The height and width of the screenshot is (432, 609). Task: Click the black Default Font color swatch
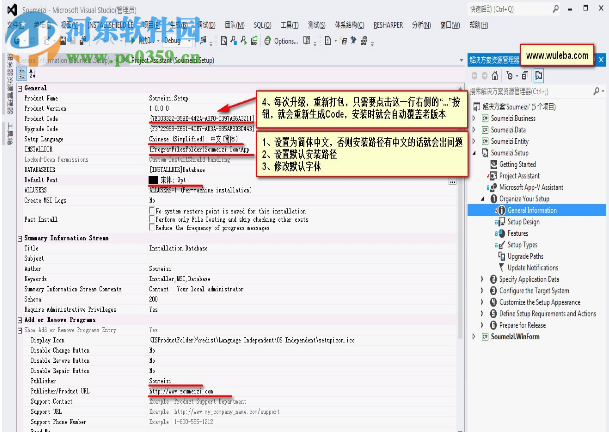[153, 180]
